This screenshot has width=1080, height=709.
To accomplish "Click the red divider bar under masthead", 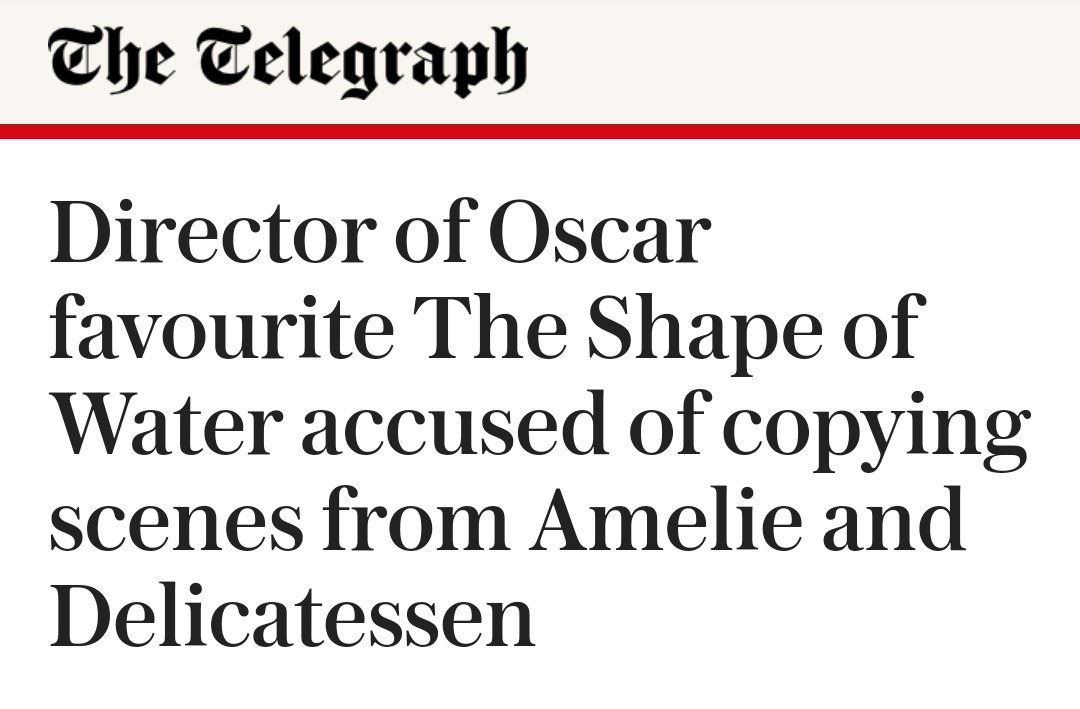I will point(540,131).
